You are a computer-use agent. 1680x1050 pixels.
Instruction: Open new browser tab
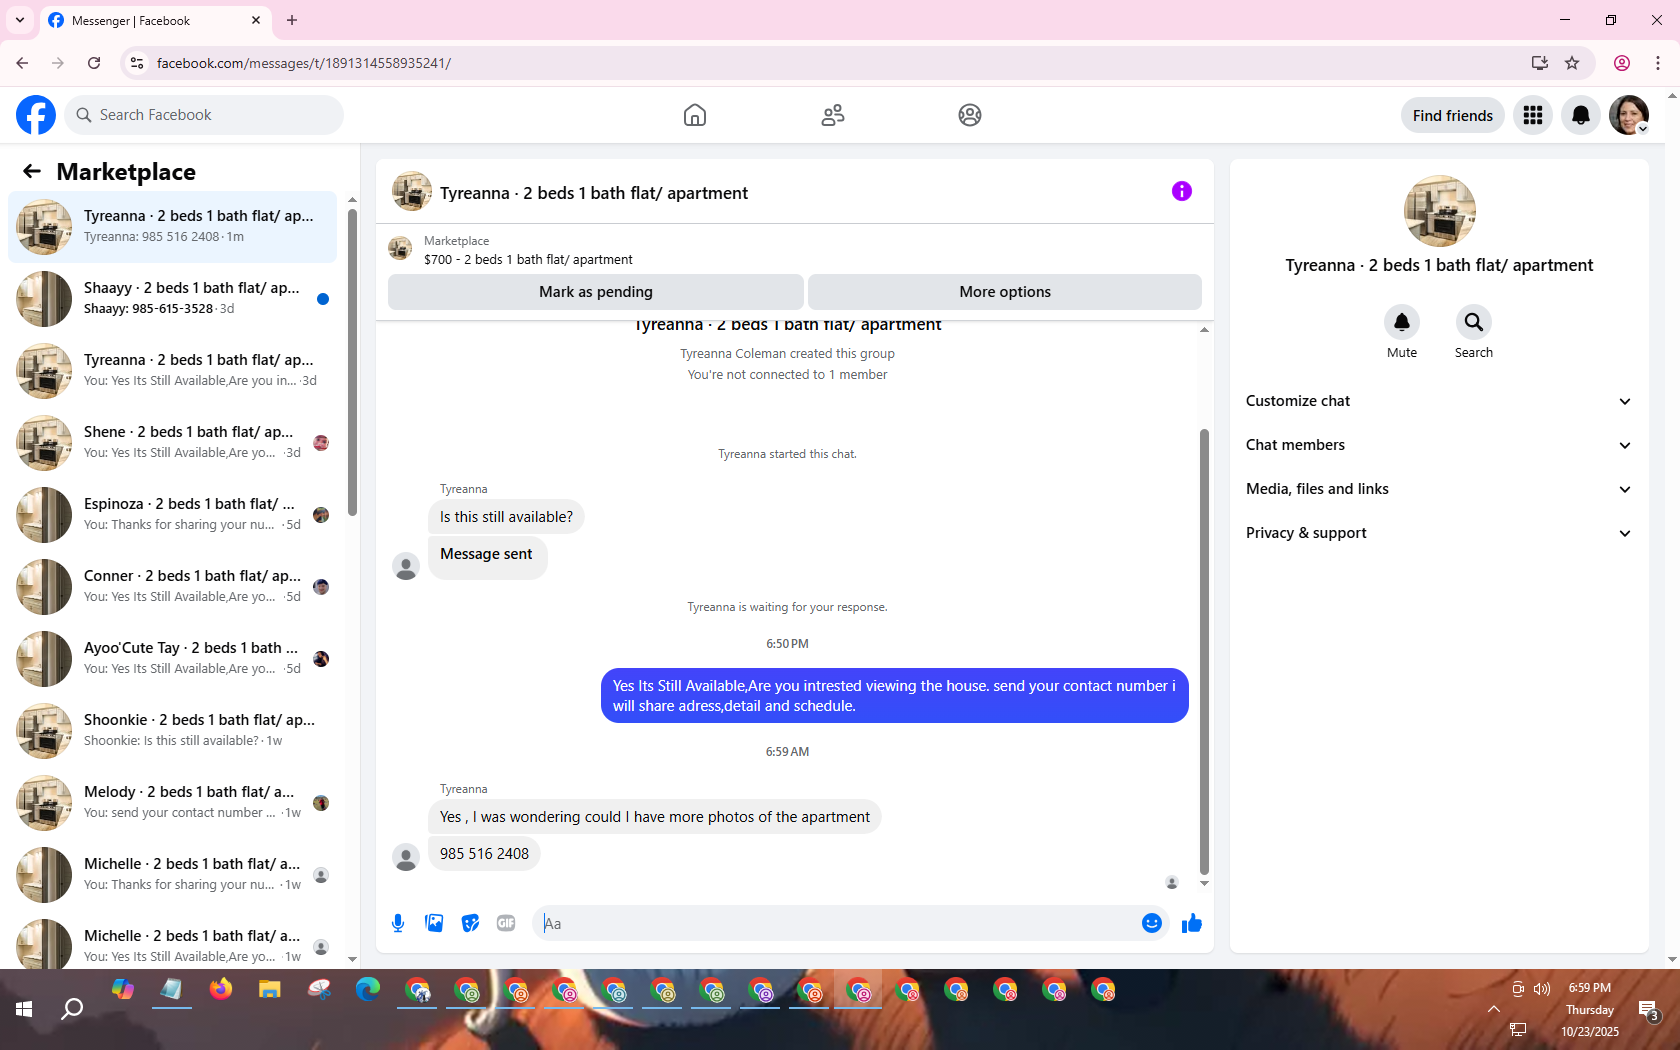292,20
